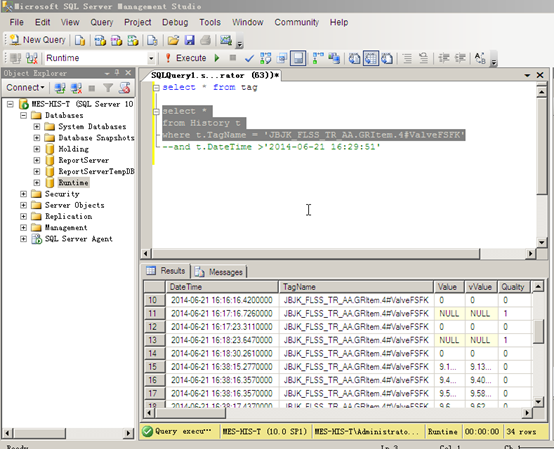The width and height of the screenshot is (554, 449).
Task: Open the Query menu
Action: coord(101,22)
